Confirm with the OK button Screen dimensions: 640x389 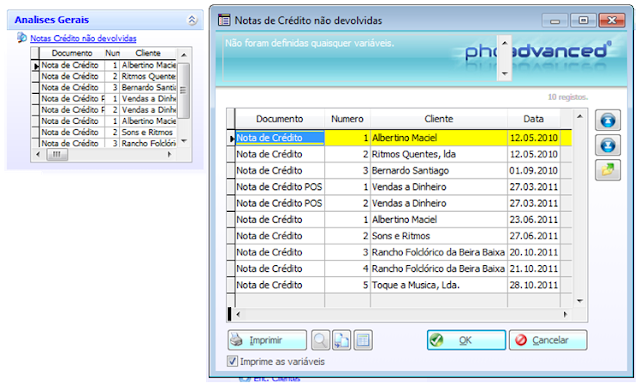(466, 340)
